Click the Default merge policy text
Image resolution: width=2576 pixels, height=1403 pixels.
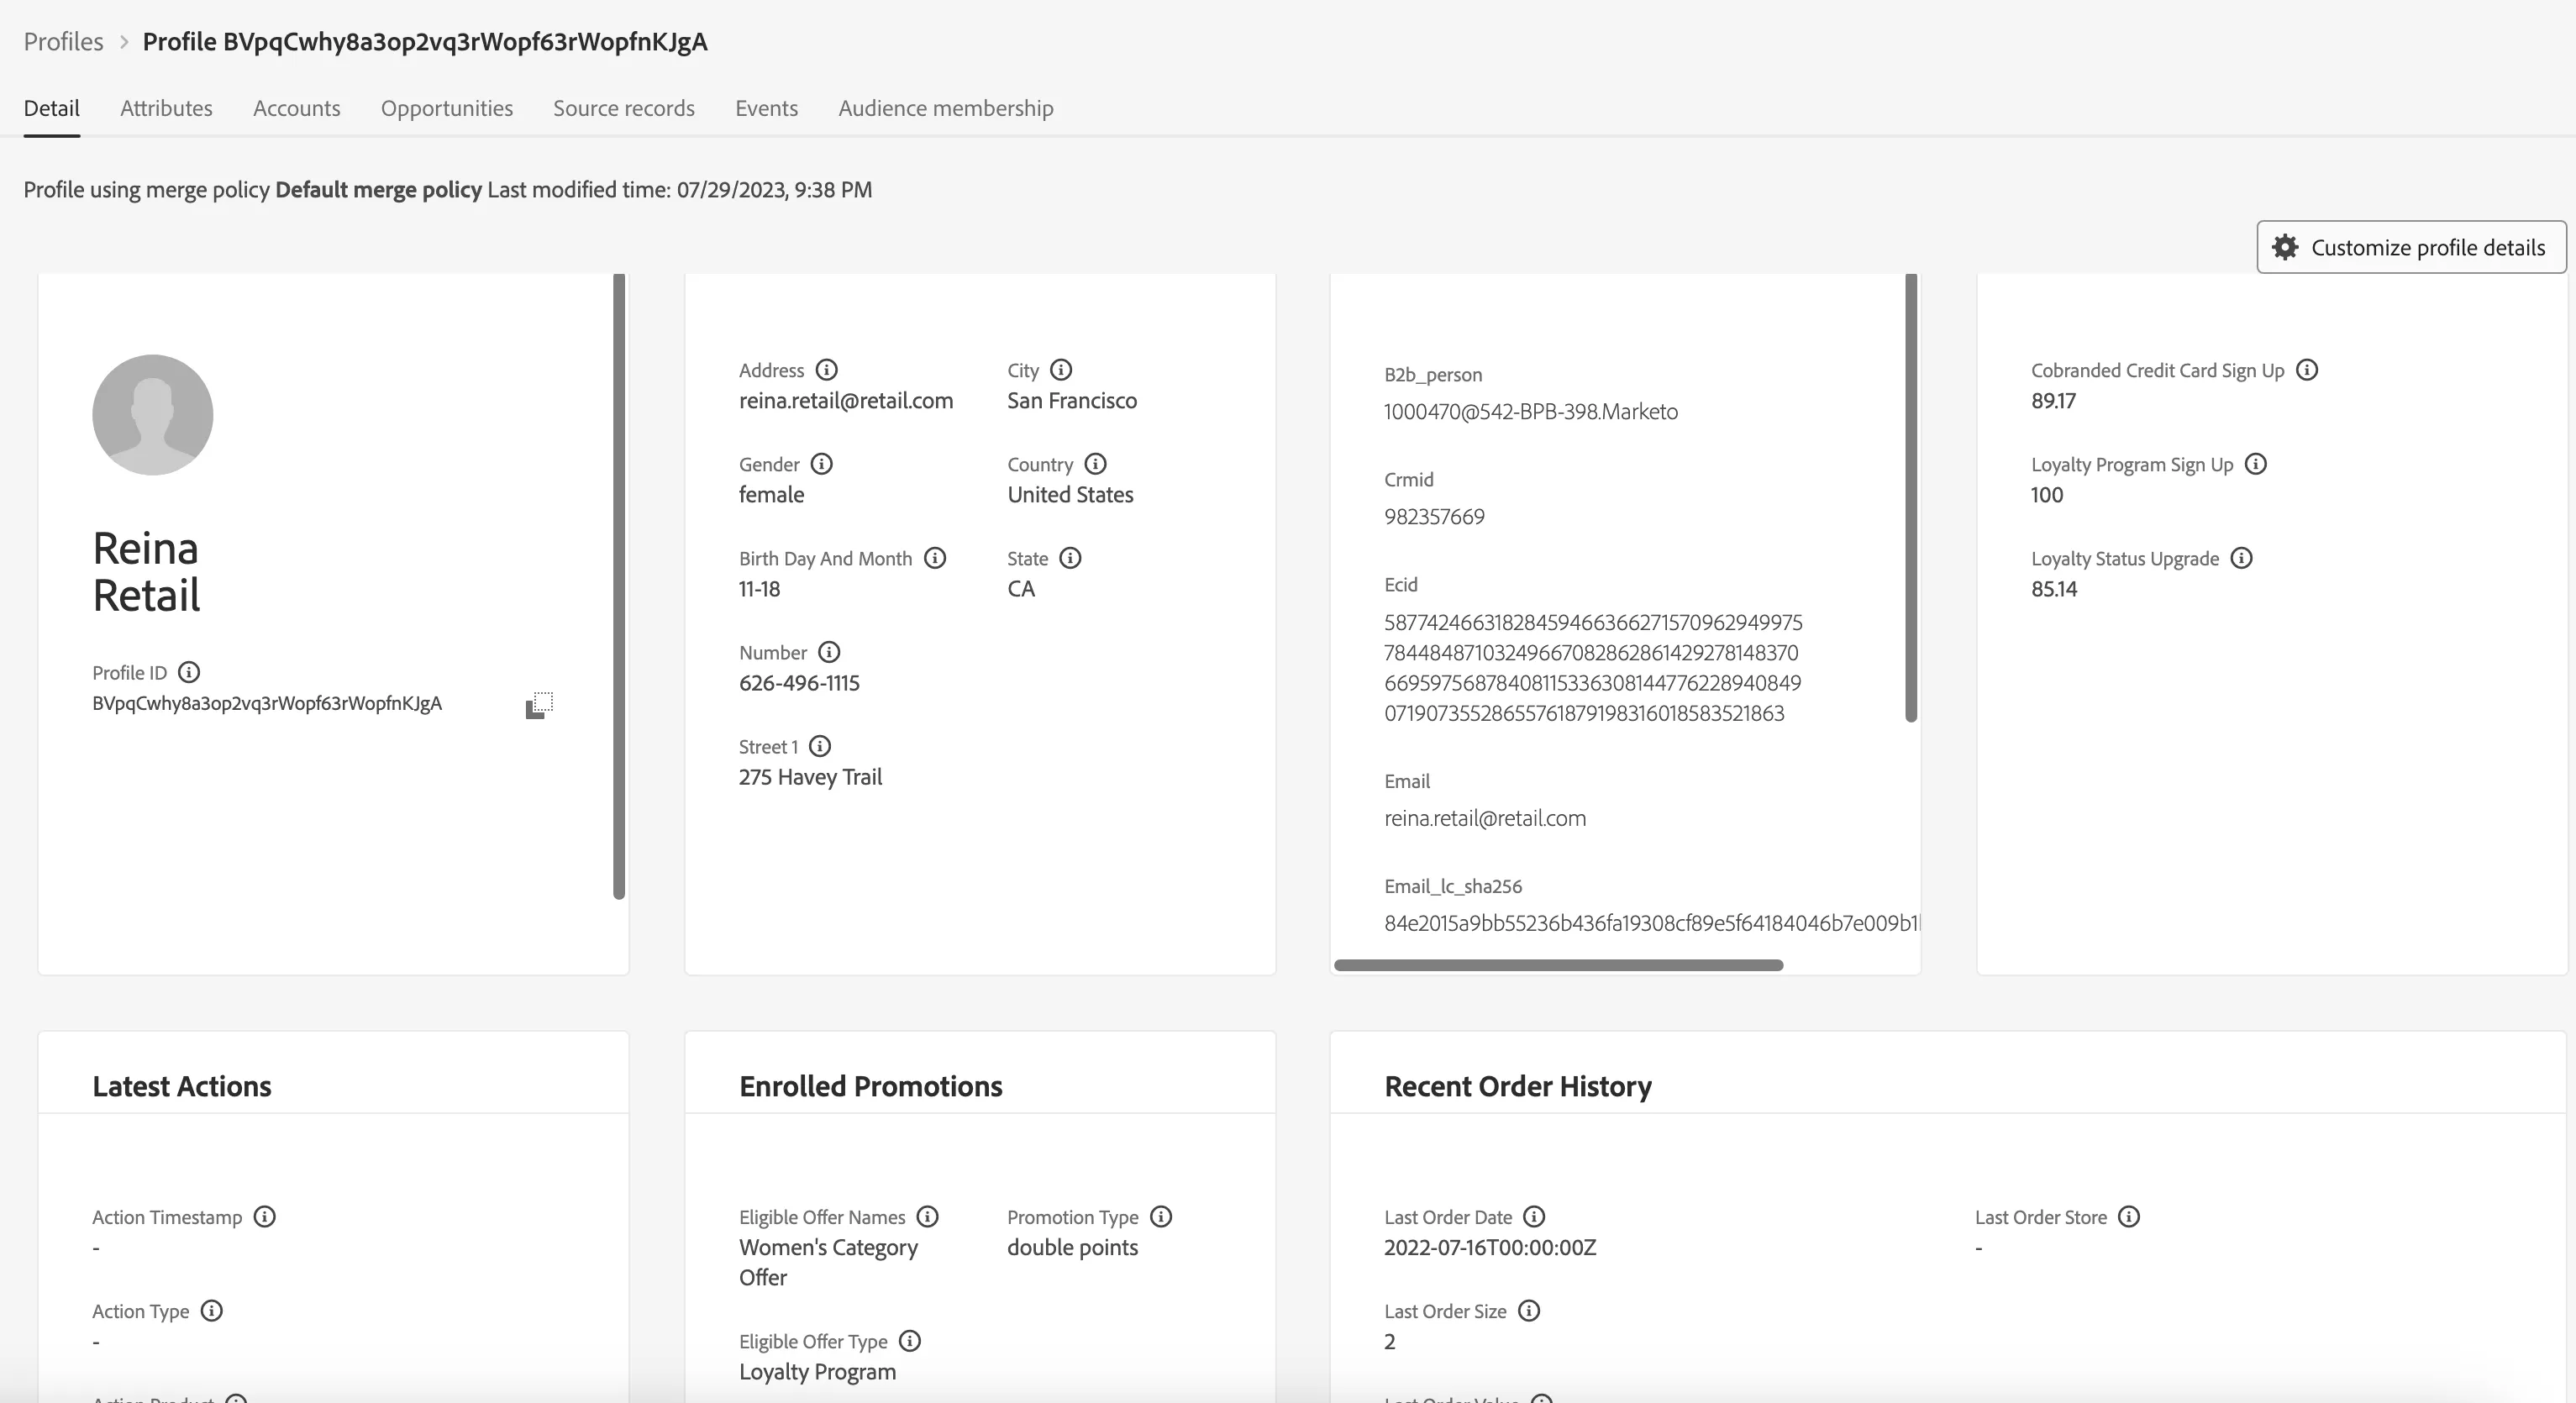point(378,190)
